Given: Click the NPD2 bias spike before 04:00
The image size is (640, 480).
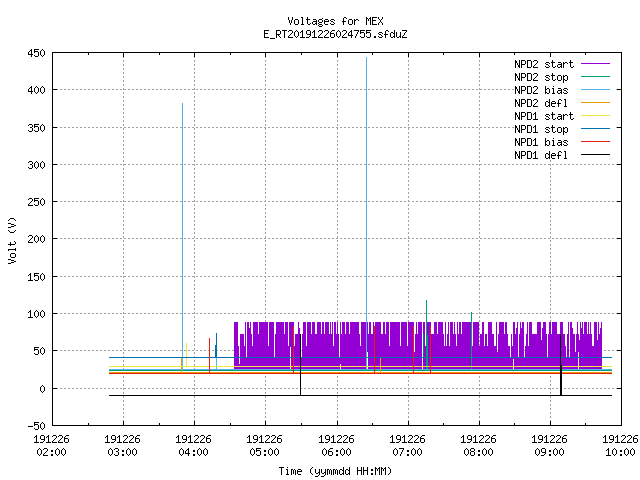Looking at the screenshot, I should (182, 236).
